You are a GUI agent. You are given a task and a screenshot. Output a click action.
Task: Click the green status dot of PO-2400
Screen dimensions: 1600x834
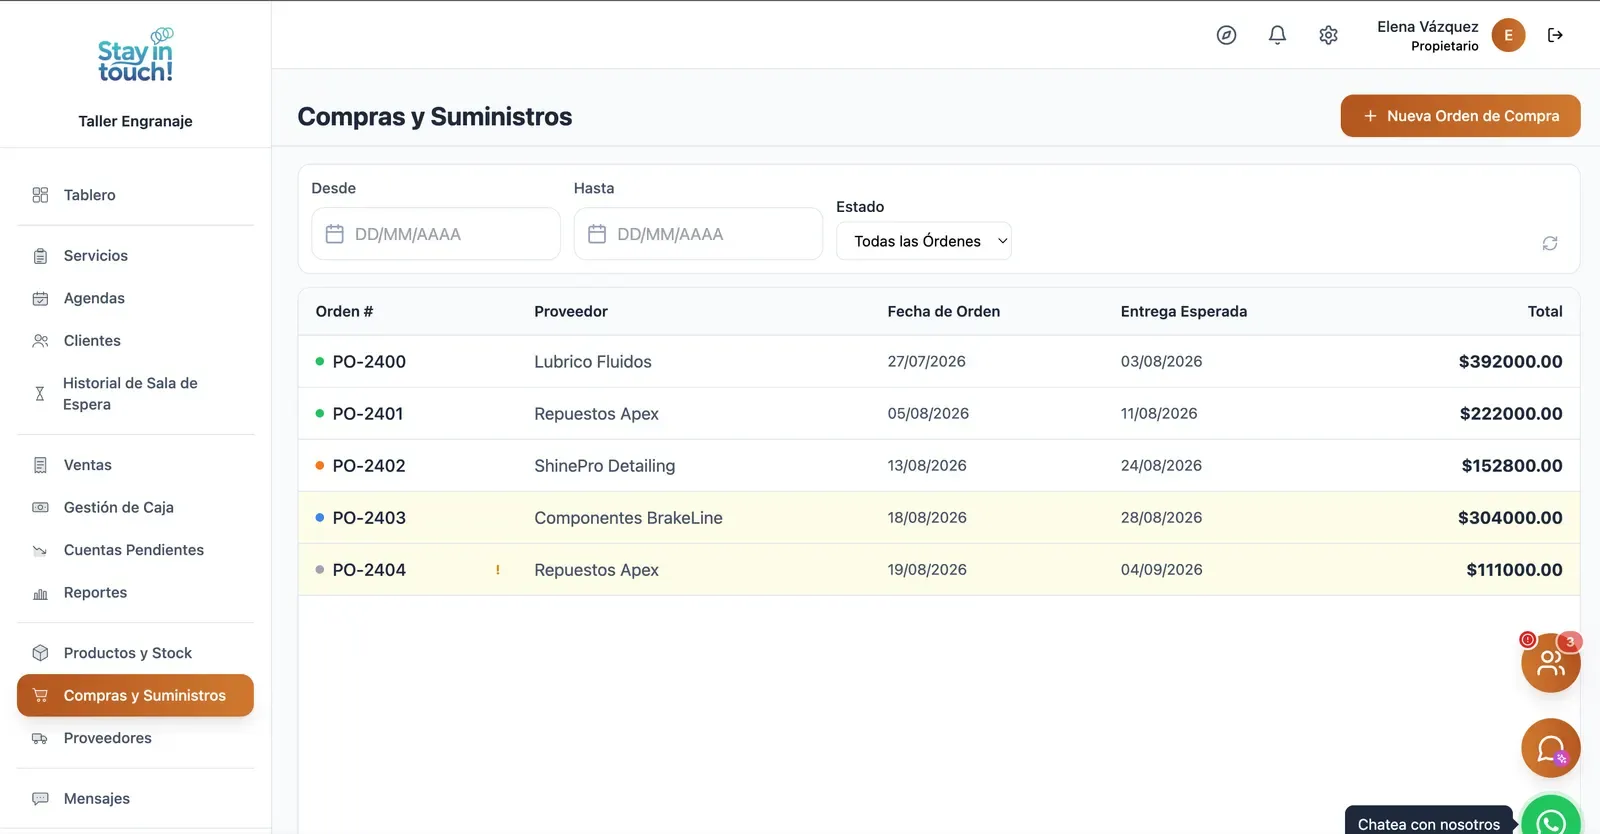point(320,362)
